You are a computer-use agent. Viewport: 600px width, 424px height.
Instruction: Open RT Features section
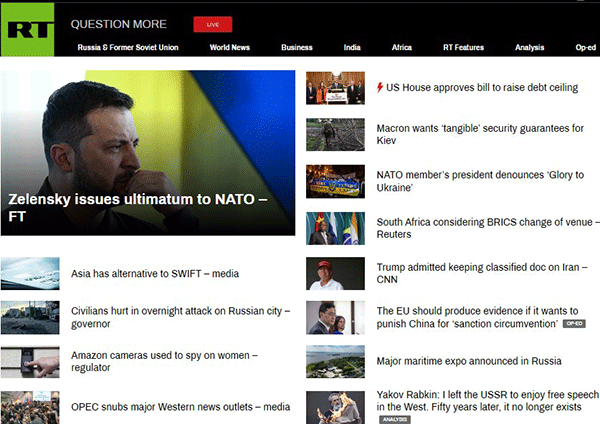463,47
